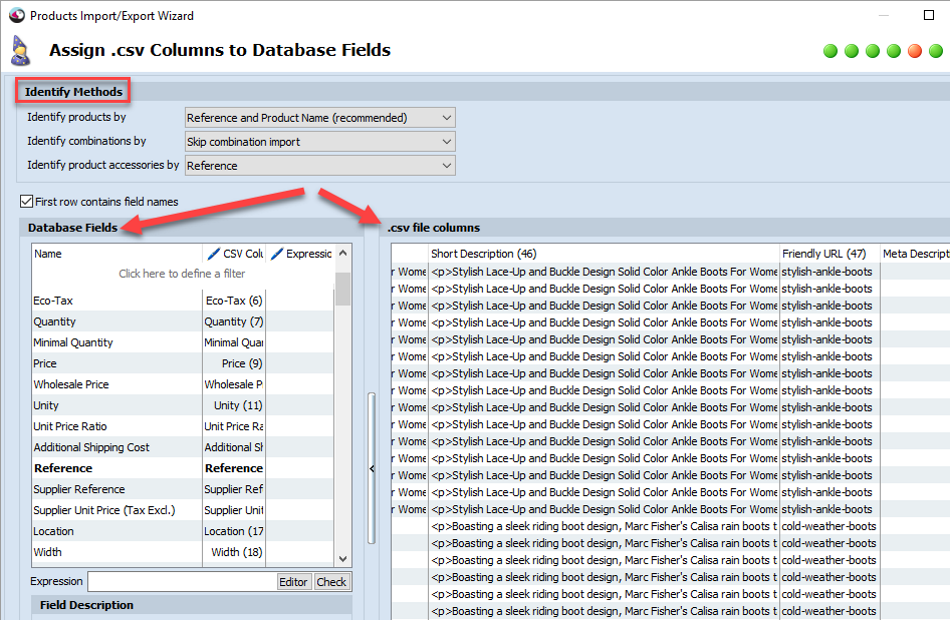The image size is (950, 620).
Task: Click the pencil icon on CSV Col header
Action: pyautogui.click(x=213, y=253)
